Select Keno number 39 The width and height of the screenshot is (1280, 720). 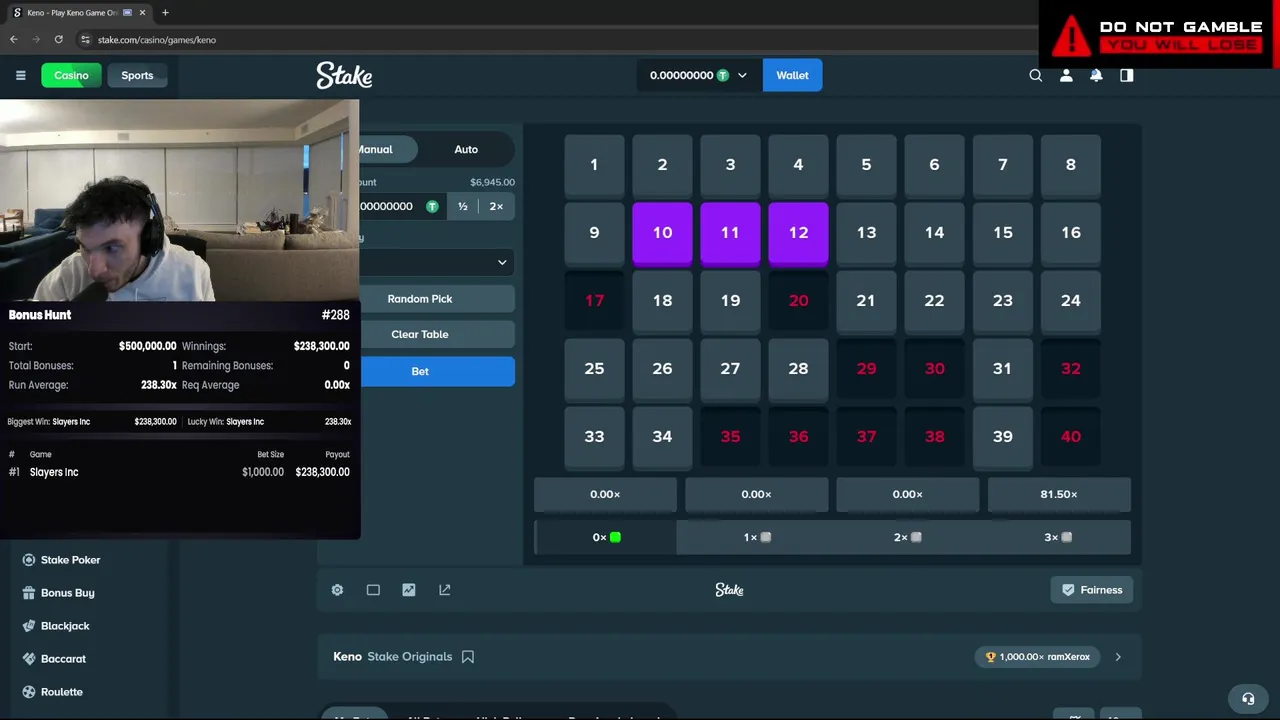pyautogui.click(x=1002, y=437)
